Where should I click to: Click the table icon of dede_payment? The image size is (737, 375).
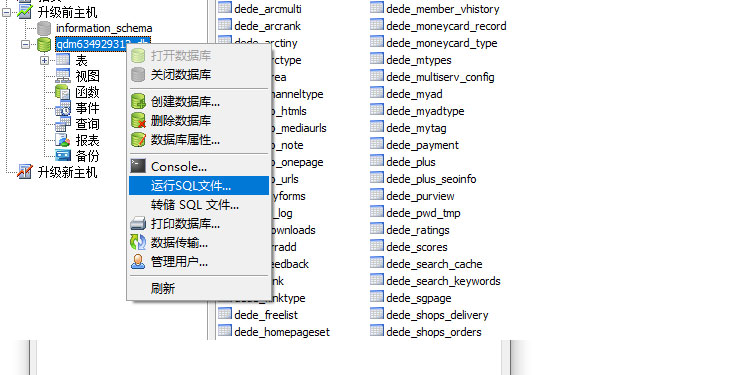point(376,144)
